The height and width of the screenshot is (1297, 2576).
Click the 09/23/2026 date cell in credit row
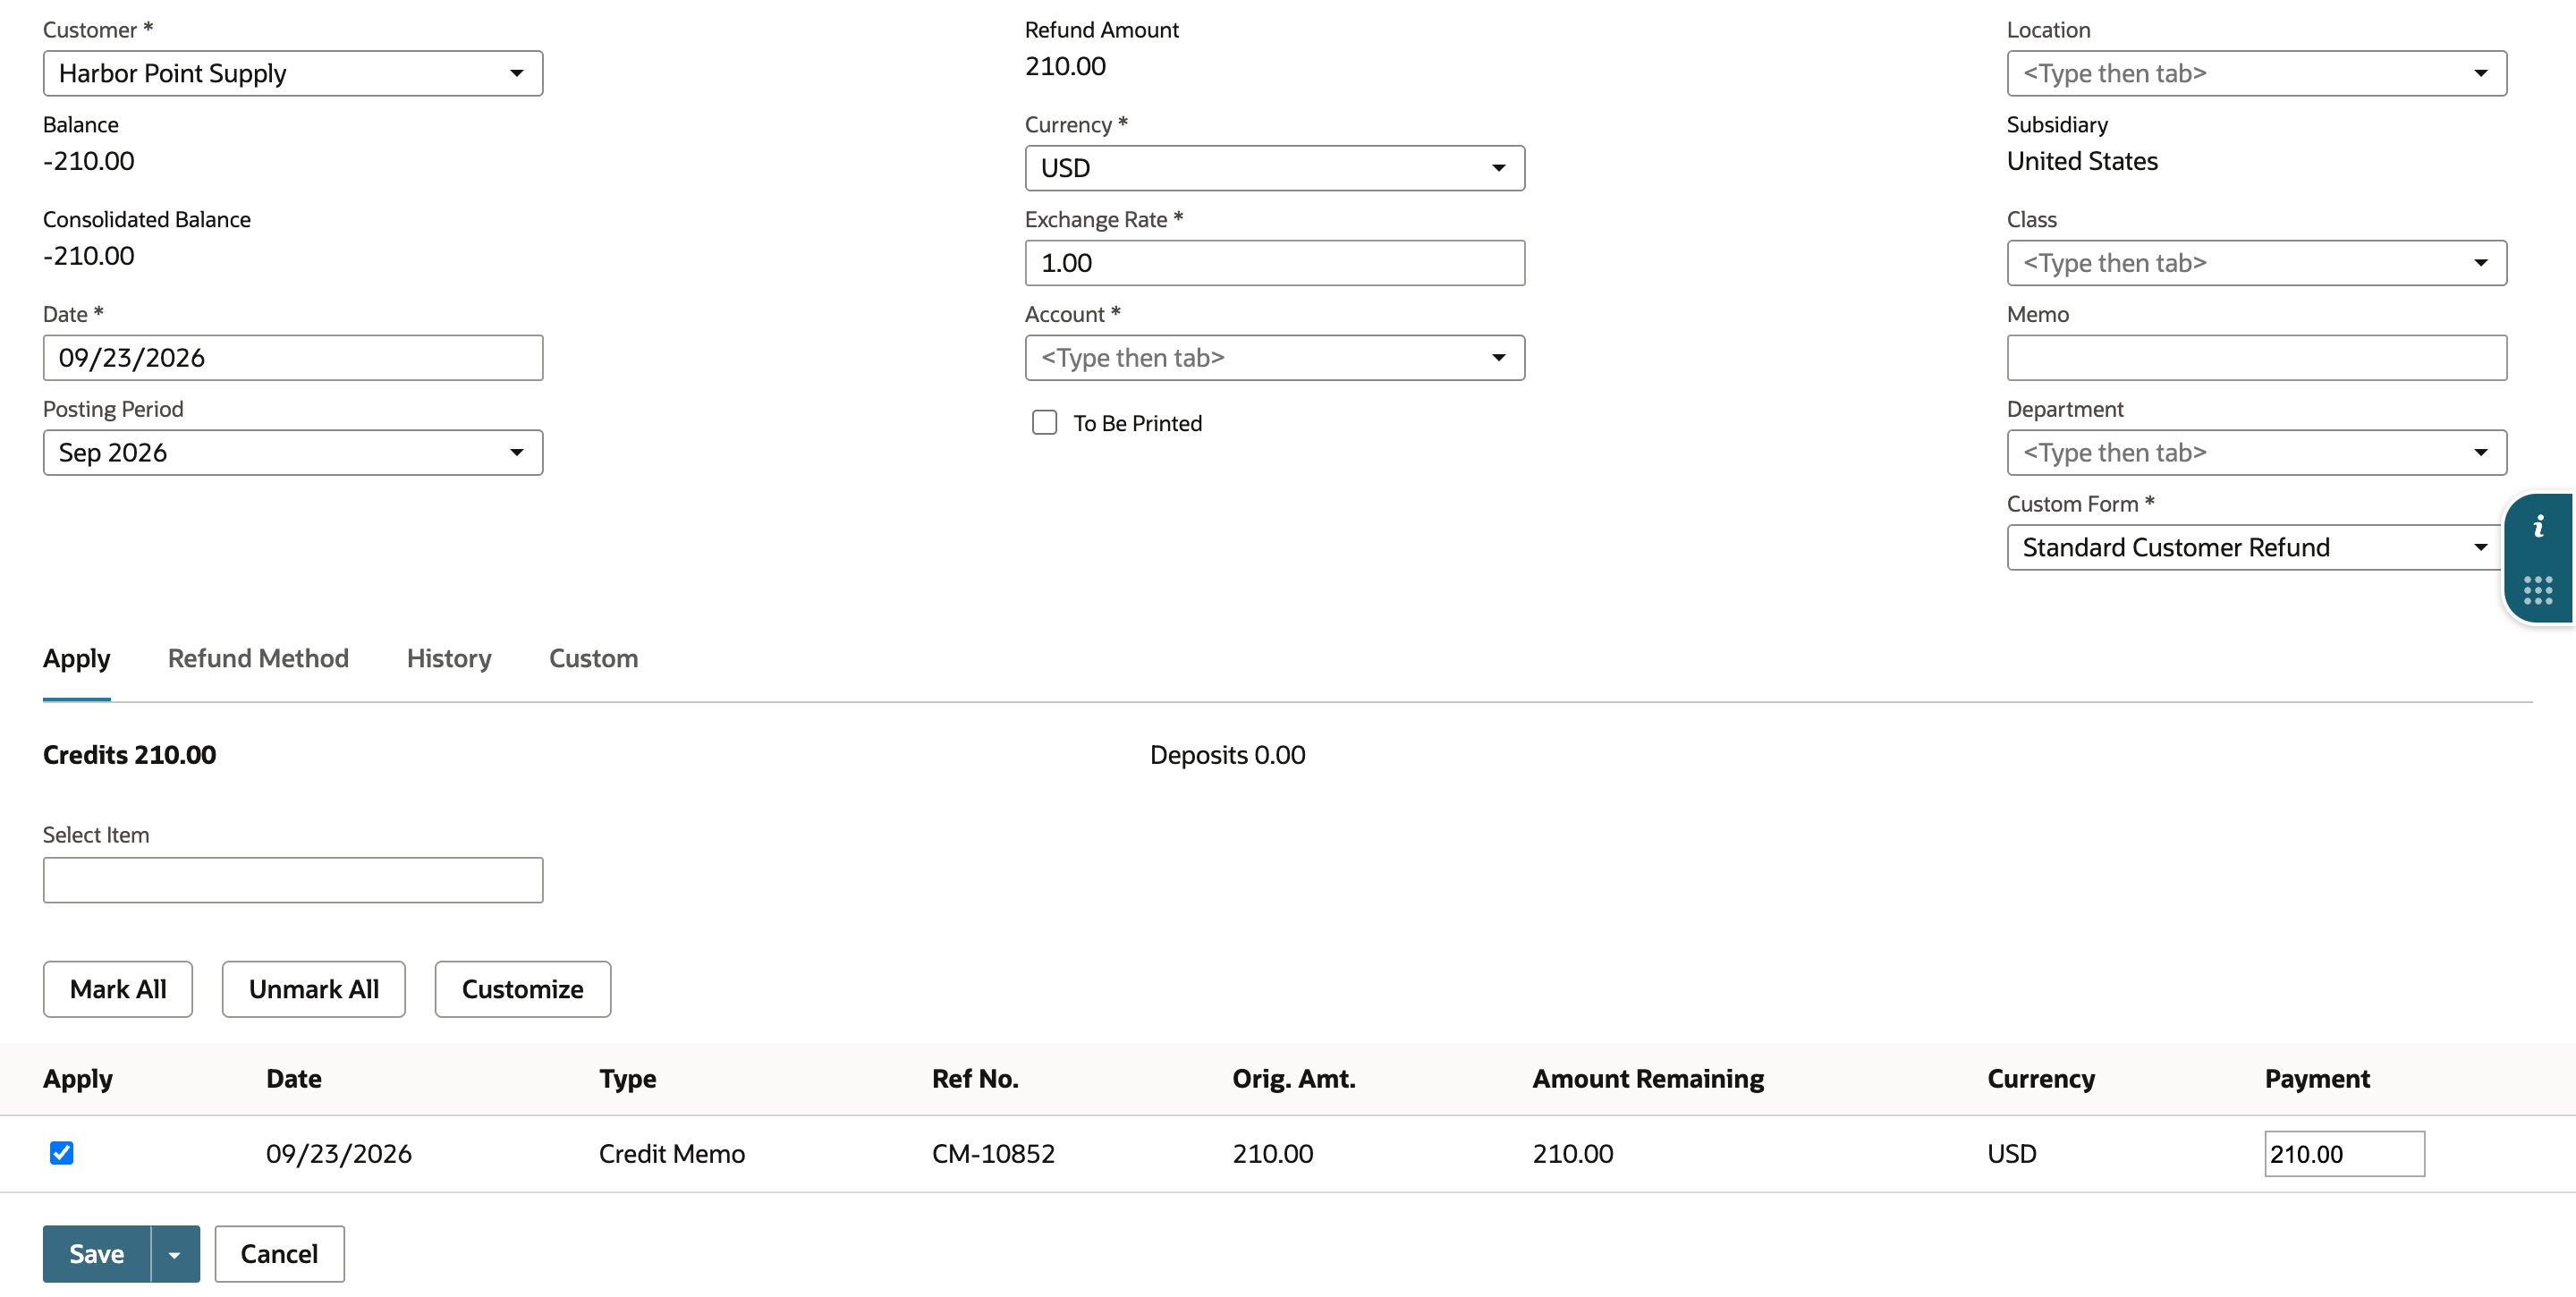[x=339, y=1154]
